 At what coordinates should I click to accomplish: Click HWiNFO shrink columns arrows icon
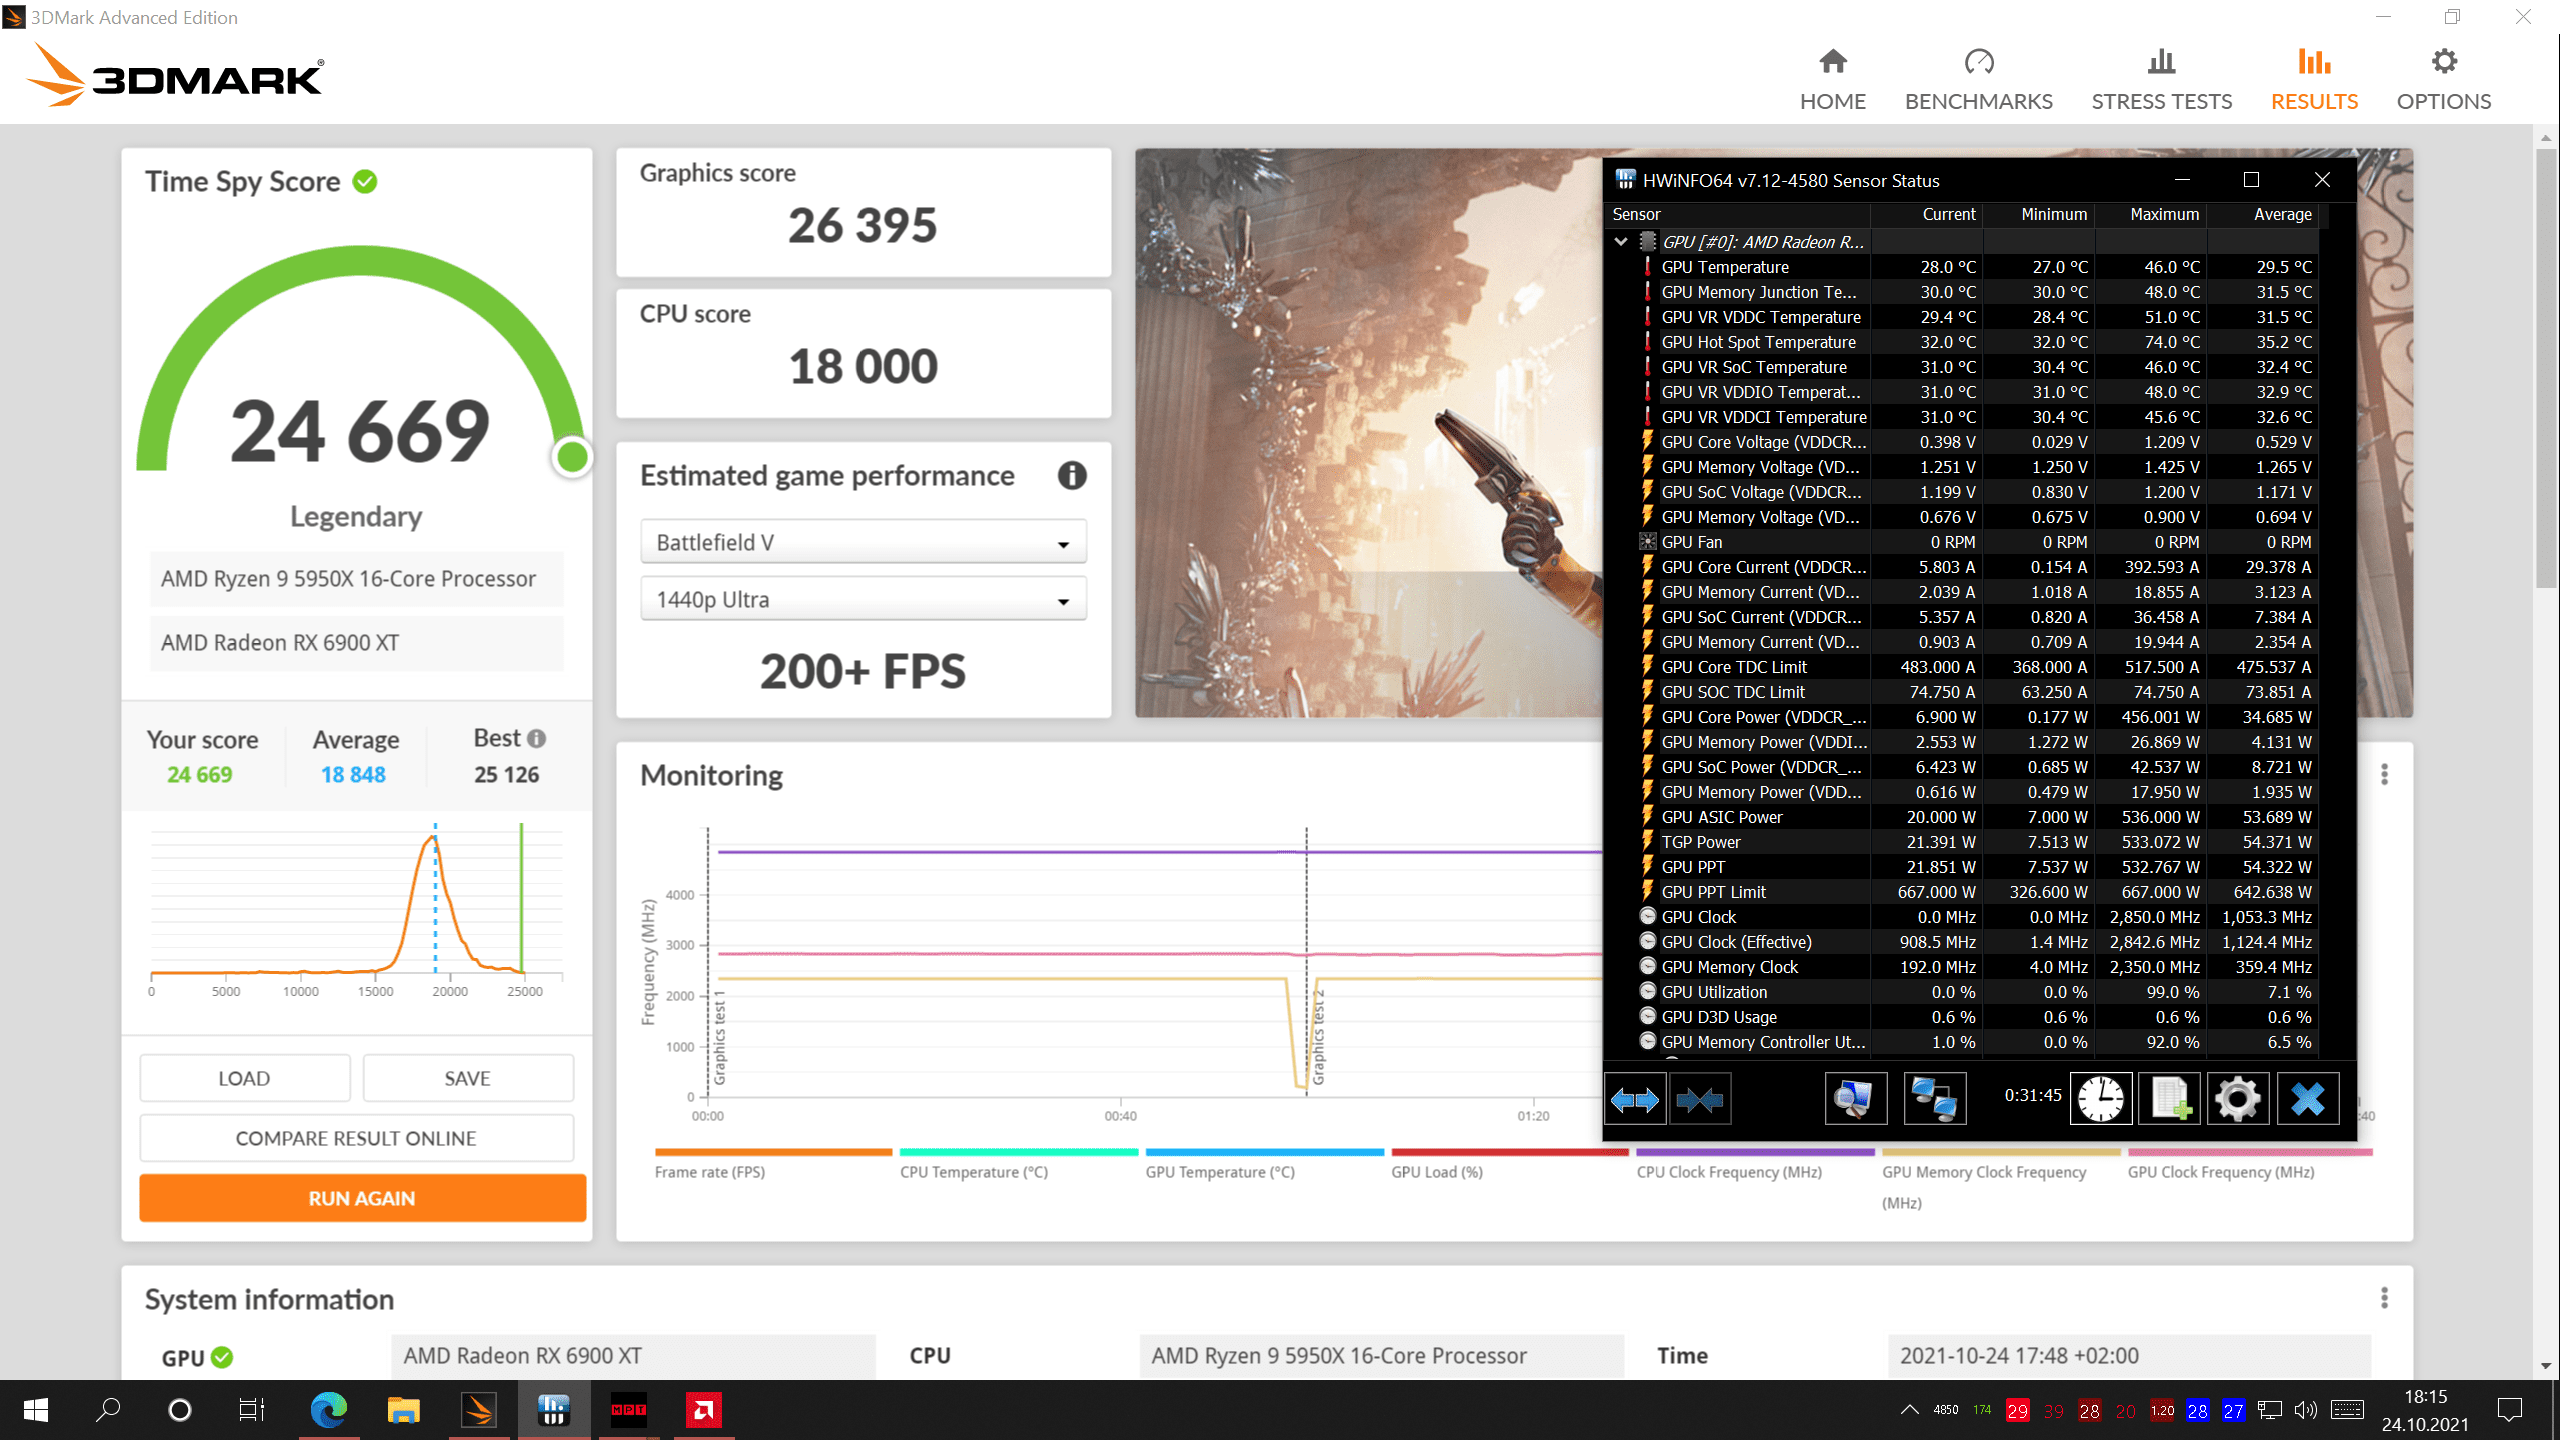(1699, 1099)
